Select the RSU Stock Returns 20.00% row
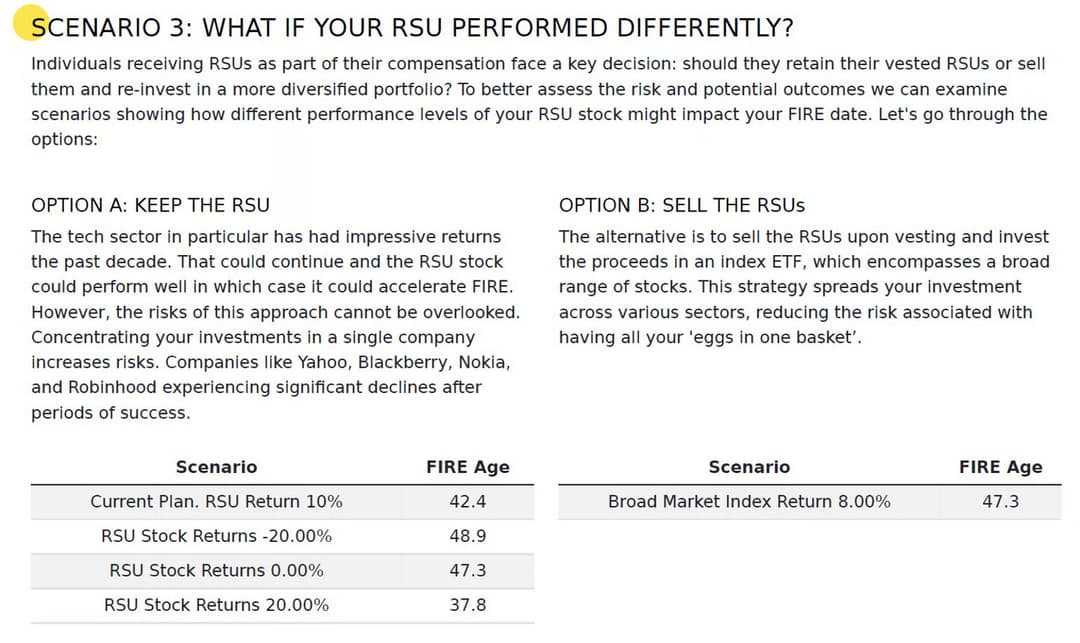This screenshot has height=643, width=1080. [216, 604]
